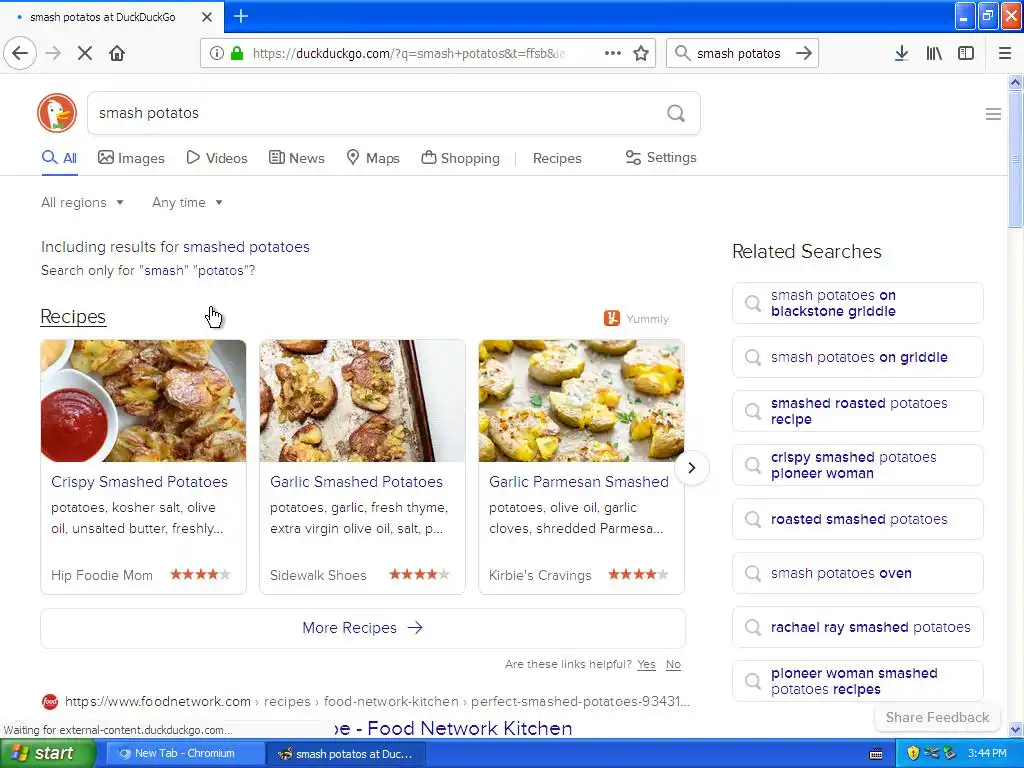Open the Recipes section heading
The width and height of the screenshot is (1024, 768).
click(x=73, y=317)
